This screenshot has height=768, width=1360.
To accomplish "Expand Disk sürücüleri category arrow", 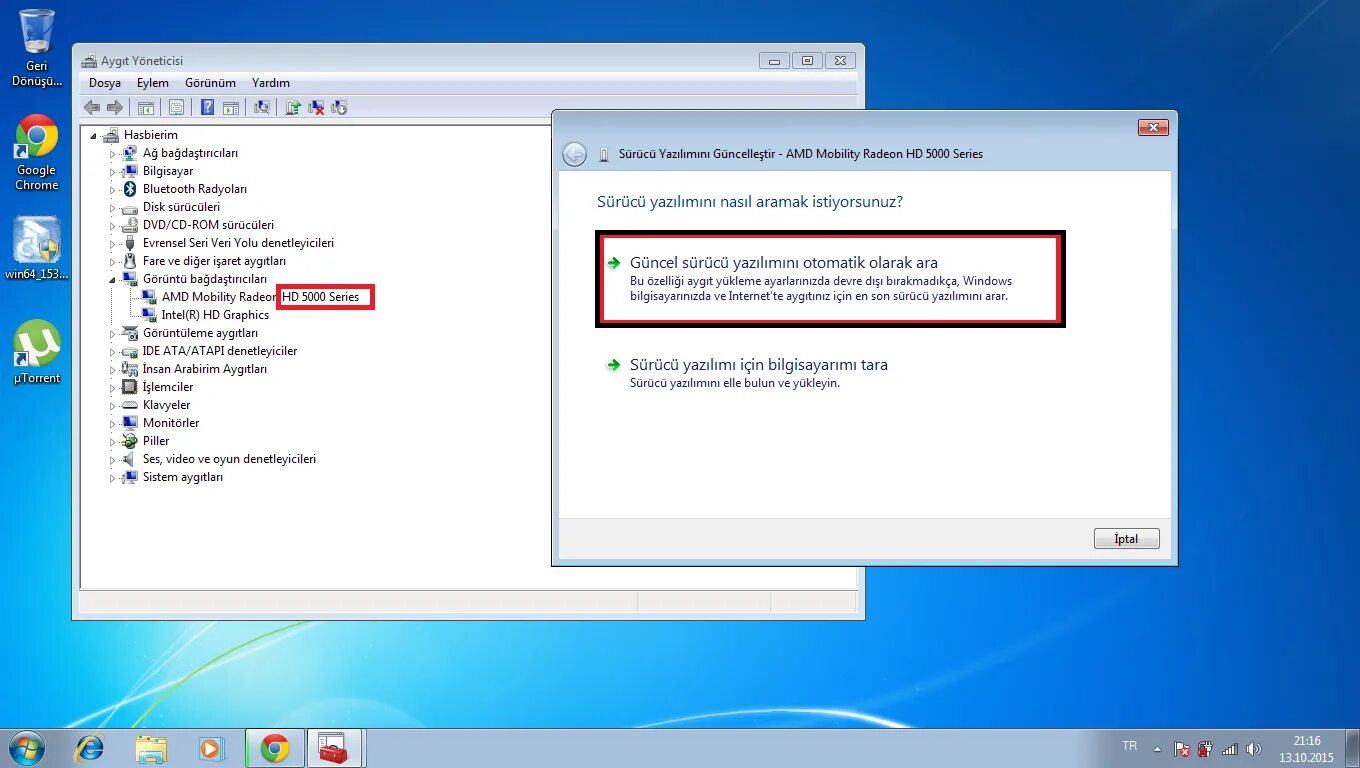I will (113, 208).
